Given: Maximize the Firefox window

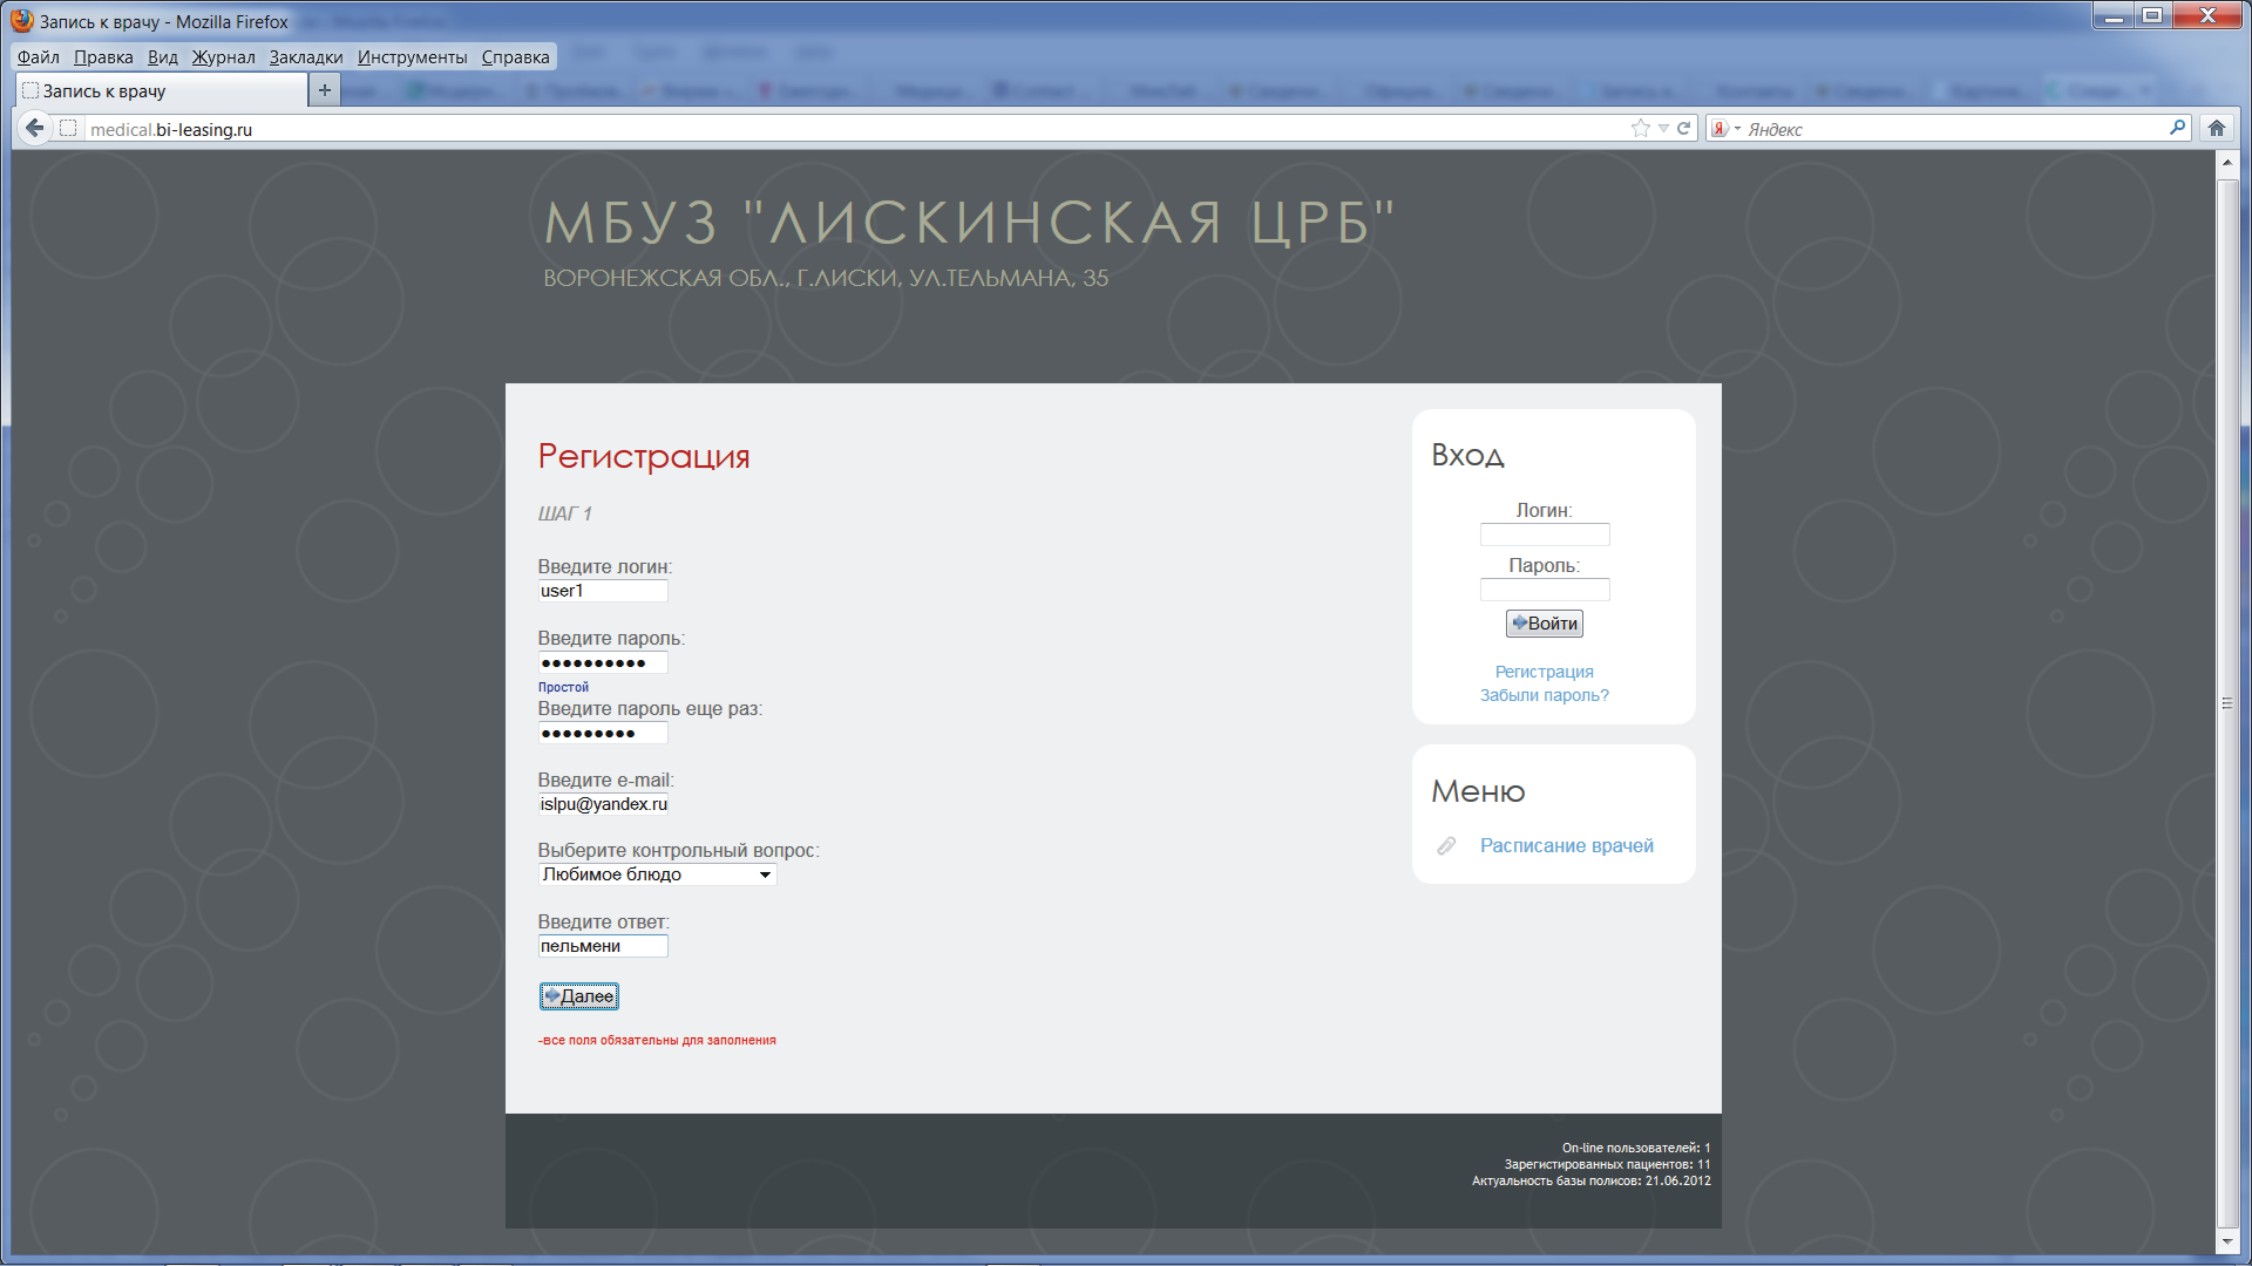Looking at the screenshot, I should 2153,17.
